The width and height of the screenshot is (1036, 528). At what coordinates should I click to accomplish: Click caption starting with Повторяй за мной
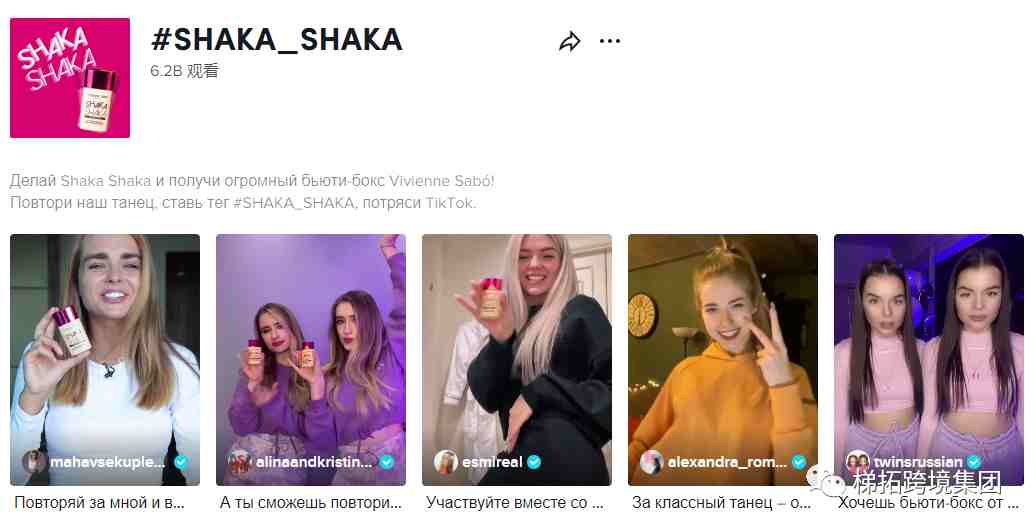coord(99,503)
